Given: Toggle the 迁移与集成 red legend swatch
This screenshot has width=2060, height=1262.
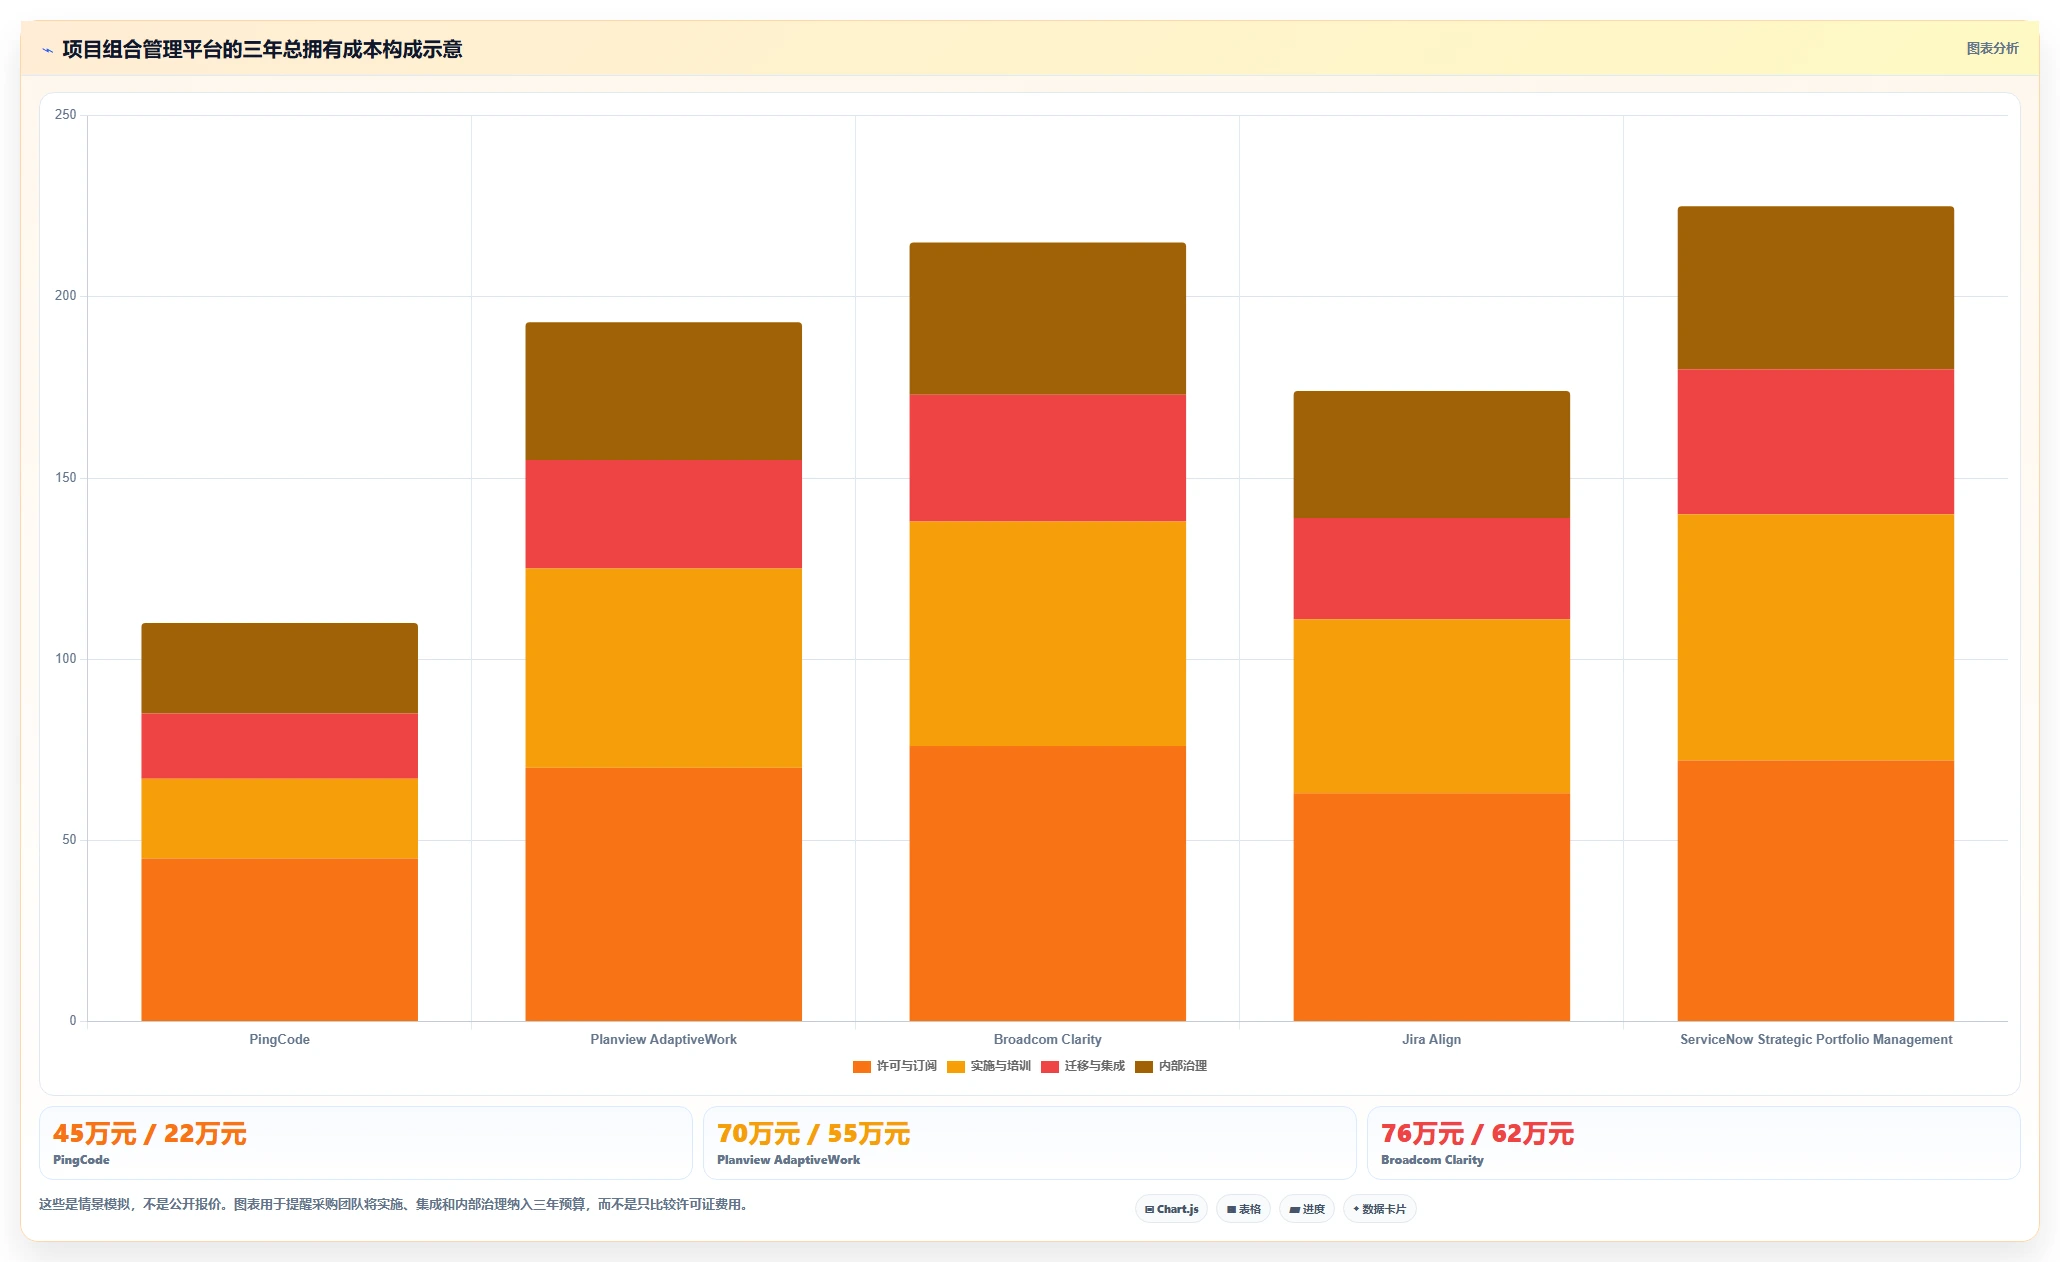Looking at the screenshot, I should [1049, 1066].
